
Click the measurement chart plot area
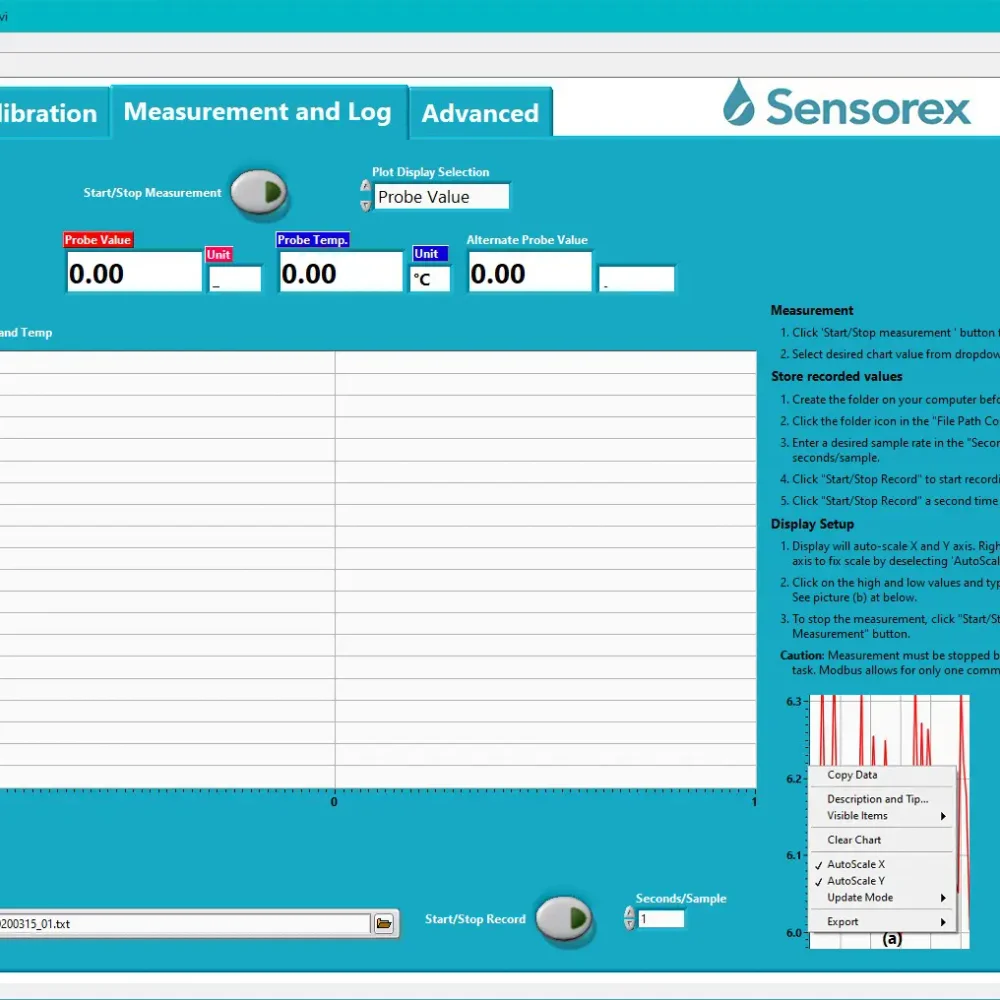[x=378, y=568]
